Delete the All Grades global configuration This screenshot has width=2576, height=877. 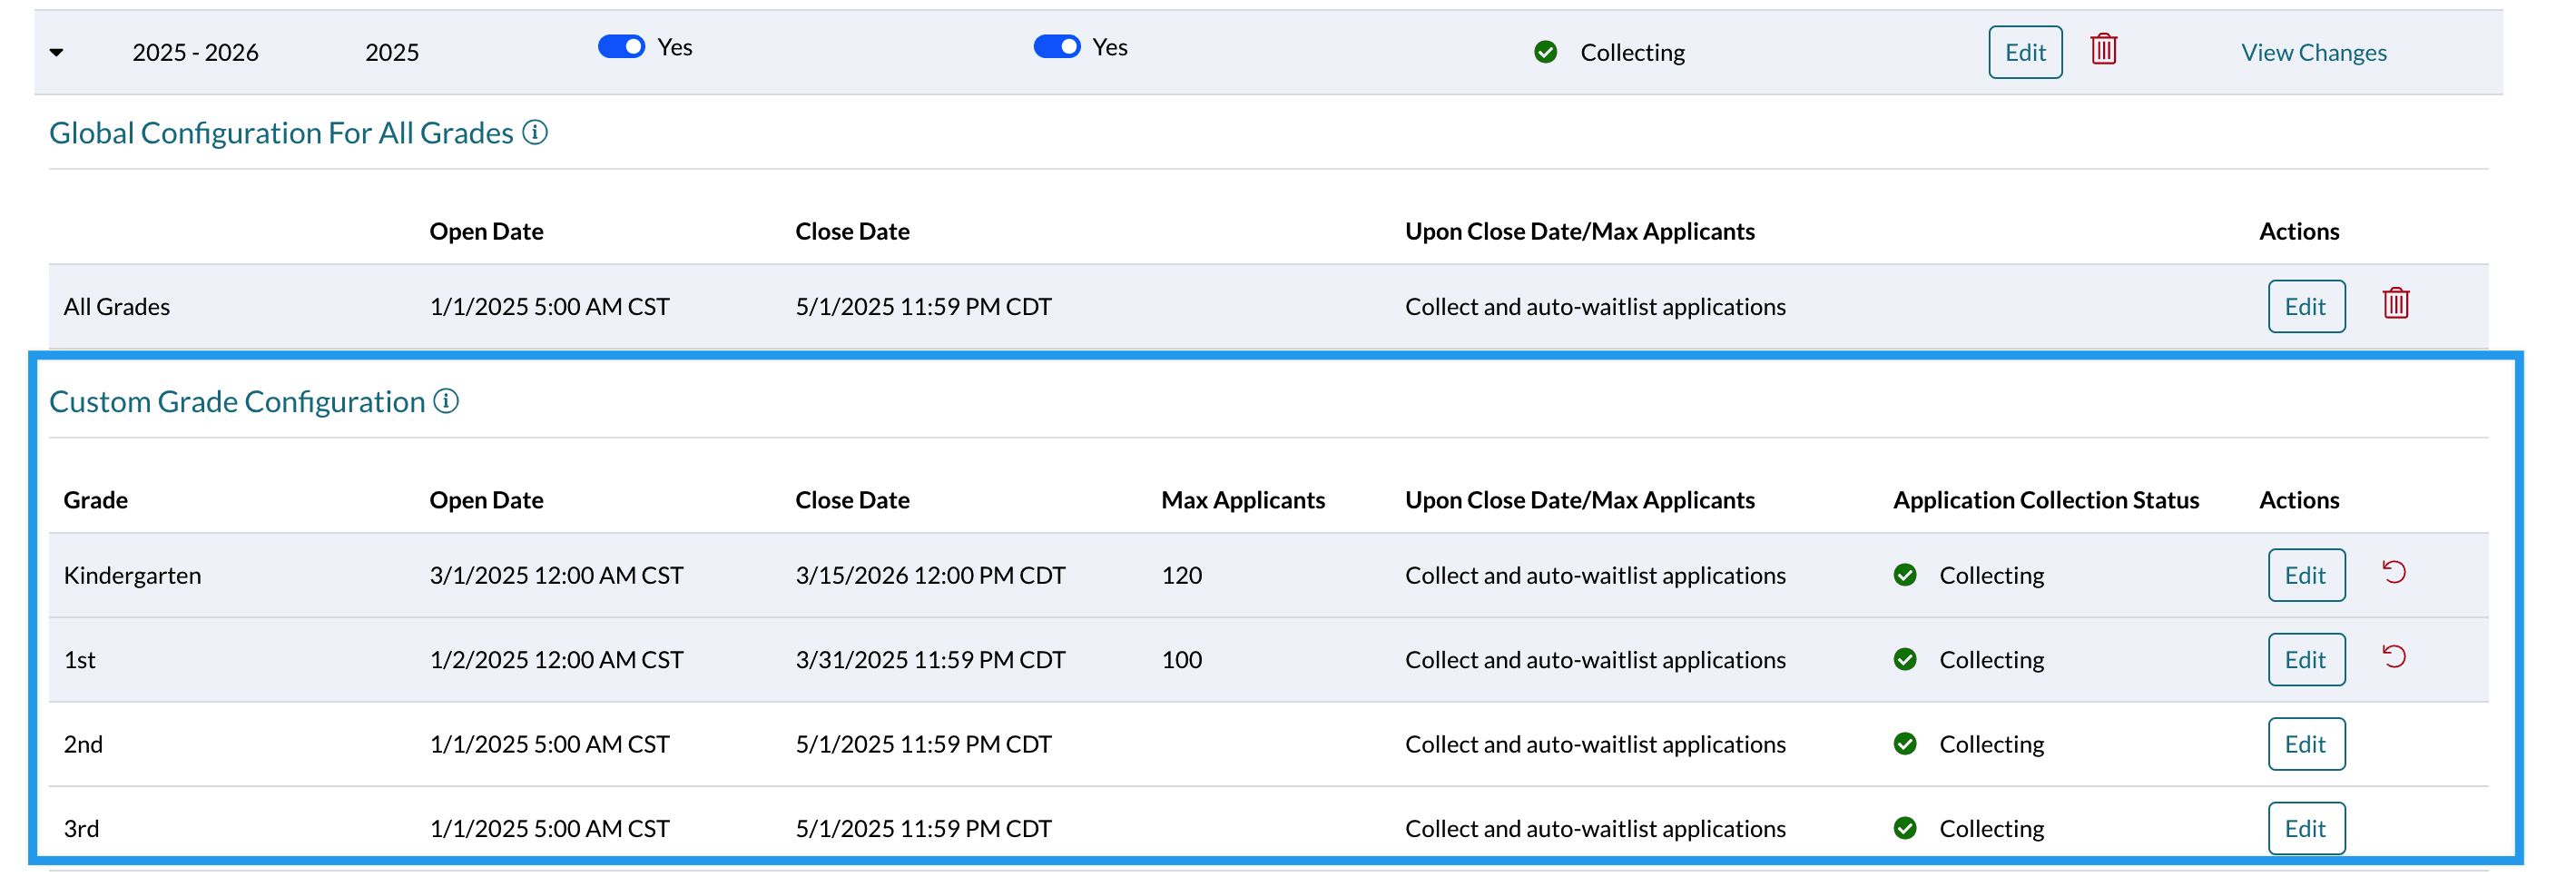[x=2395, y=303]
